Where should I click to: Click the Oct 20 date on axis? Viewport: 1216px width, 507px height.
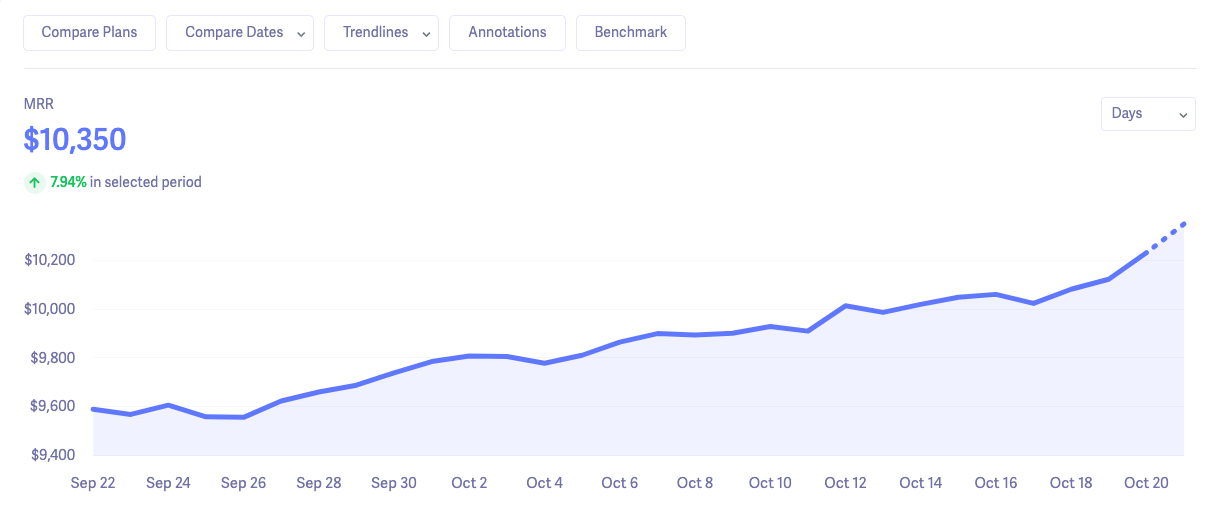tap(1146, 483)
